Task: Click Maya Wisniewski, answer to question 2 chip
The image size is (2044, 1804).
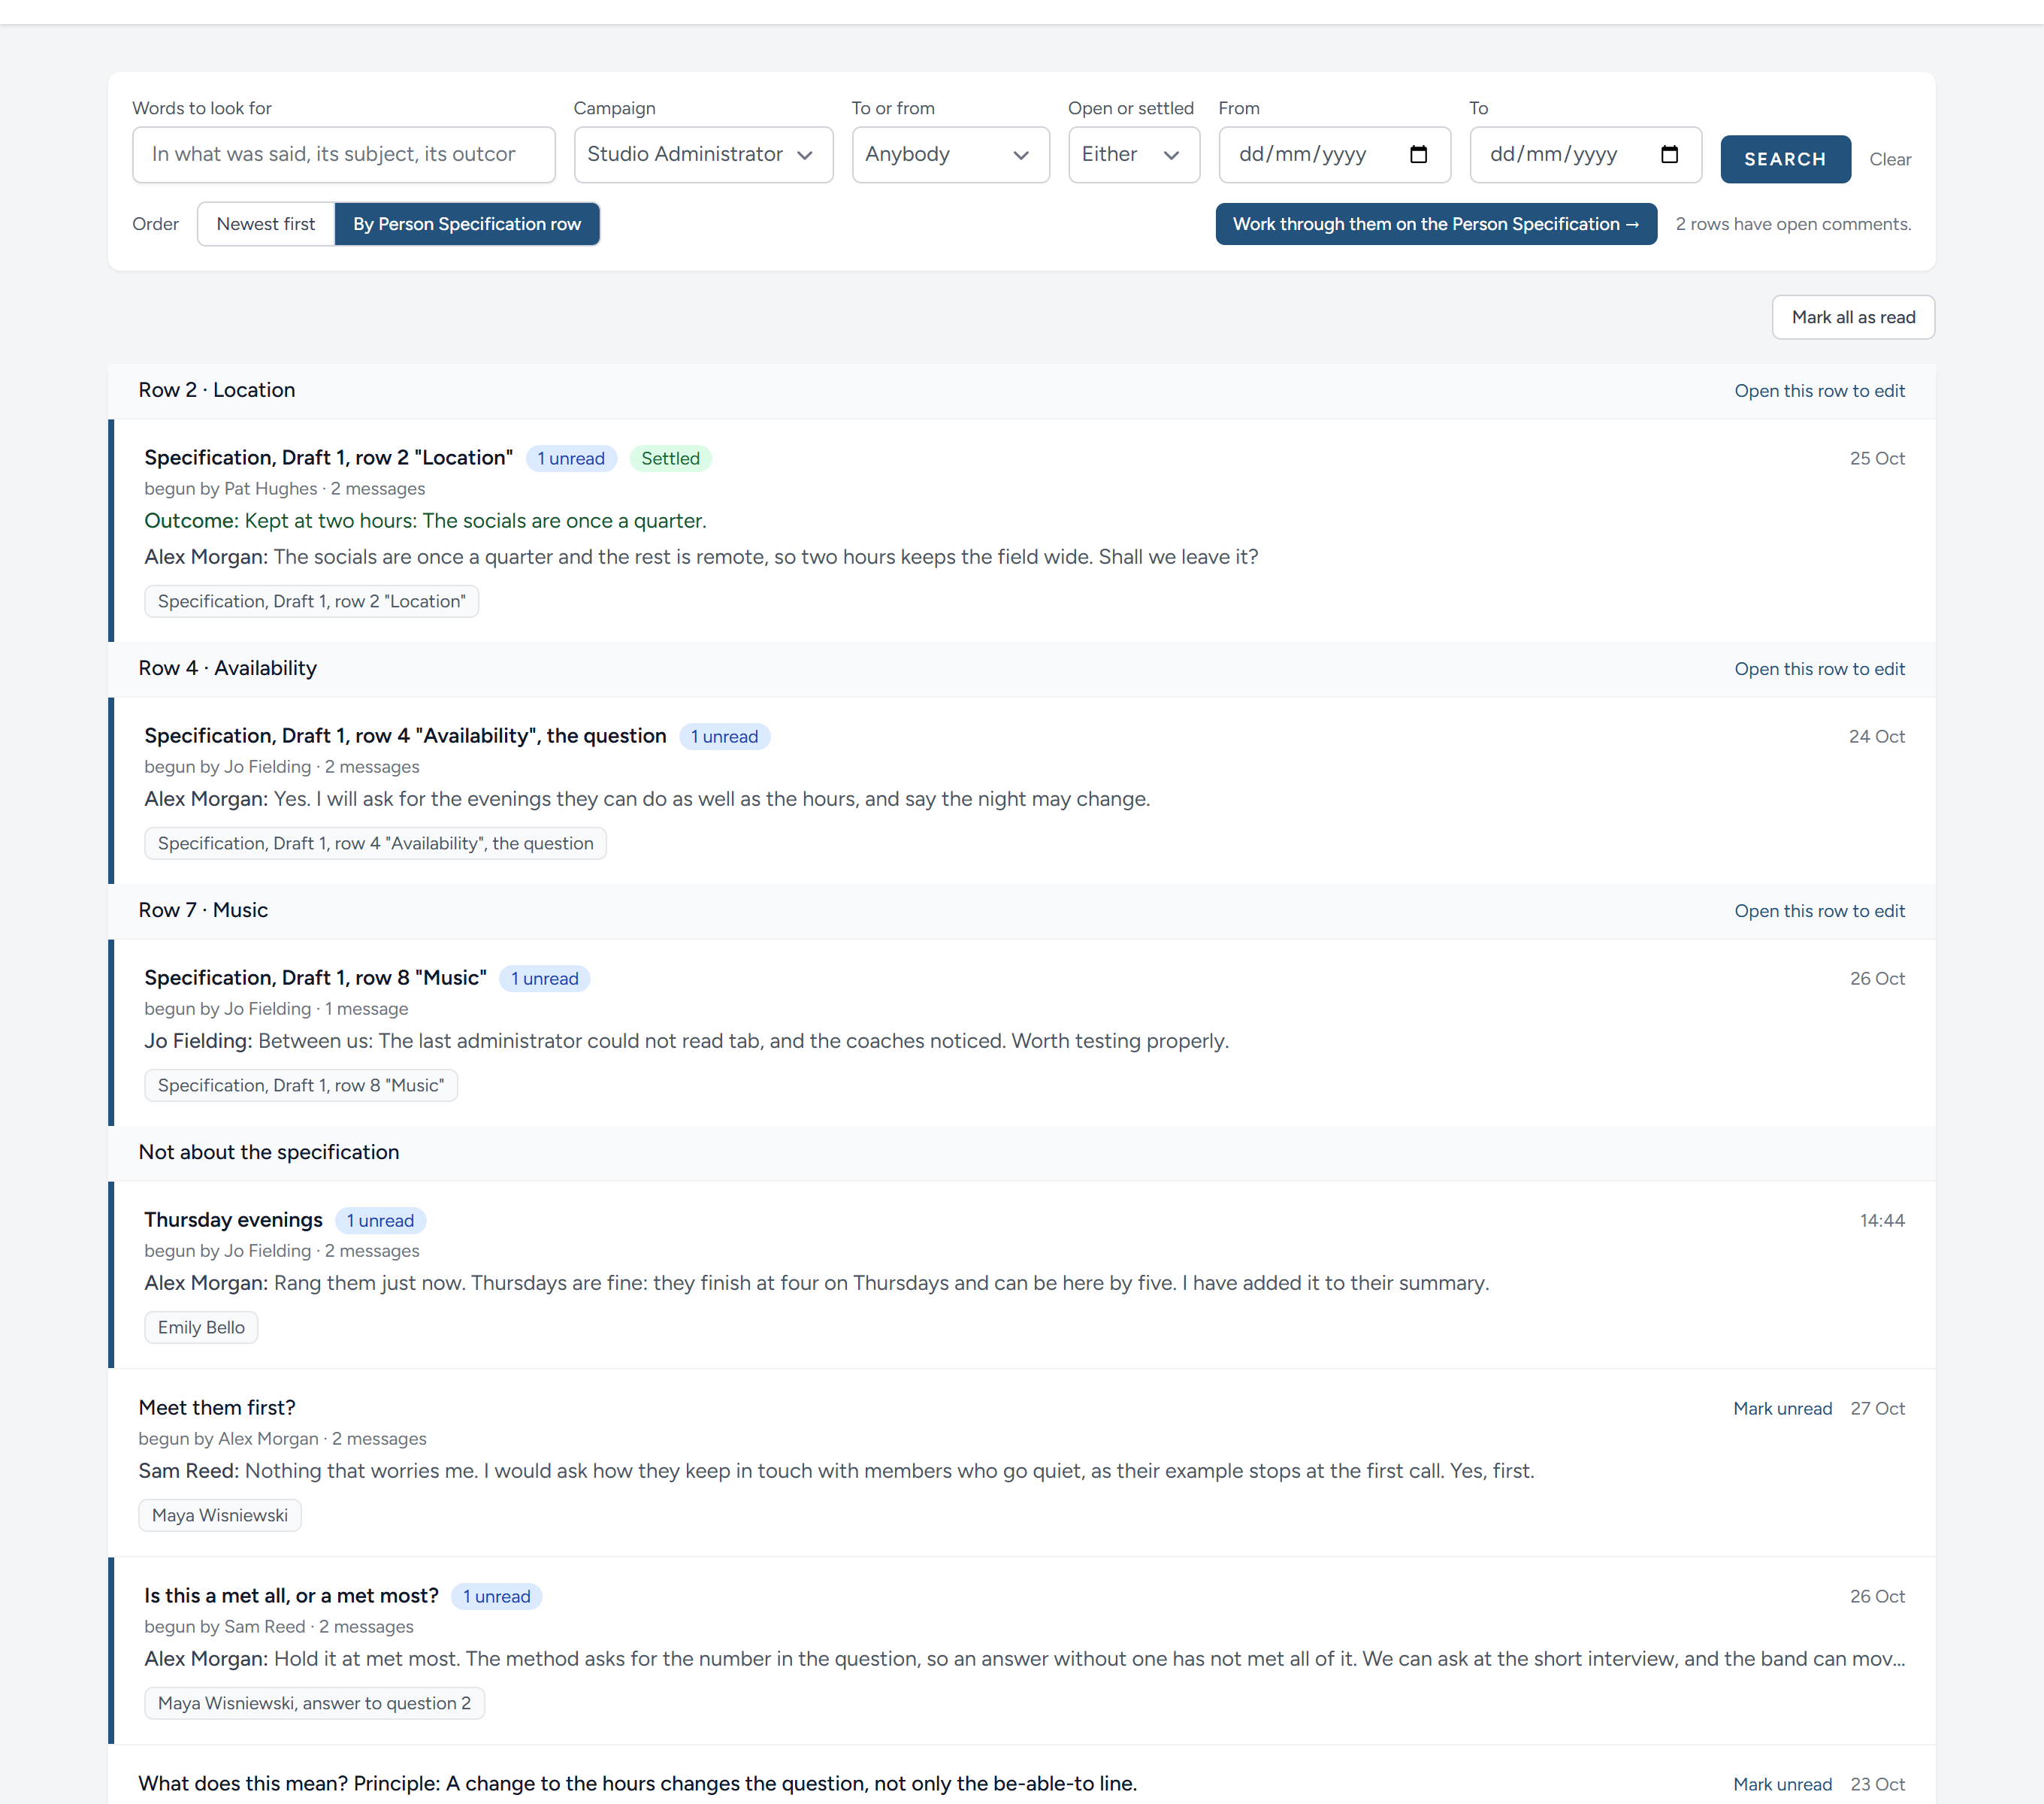Action: coord(314,1703)
